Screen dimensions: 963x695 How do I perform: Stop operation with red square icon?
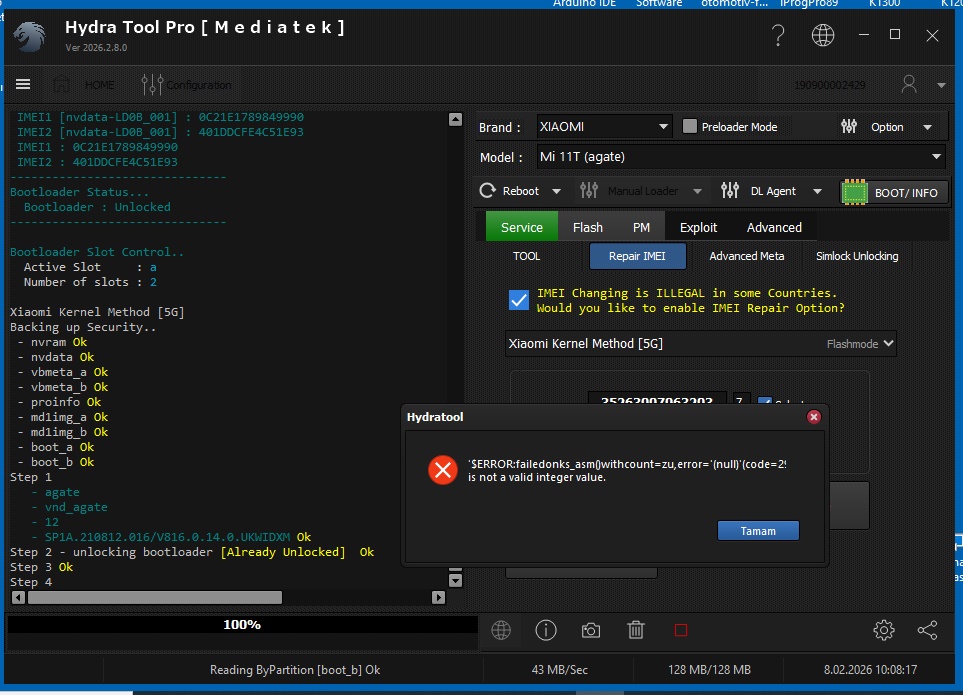(681, 630)
